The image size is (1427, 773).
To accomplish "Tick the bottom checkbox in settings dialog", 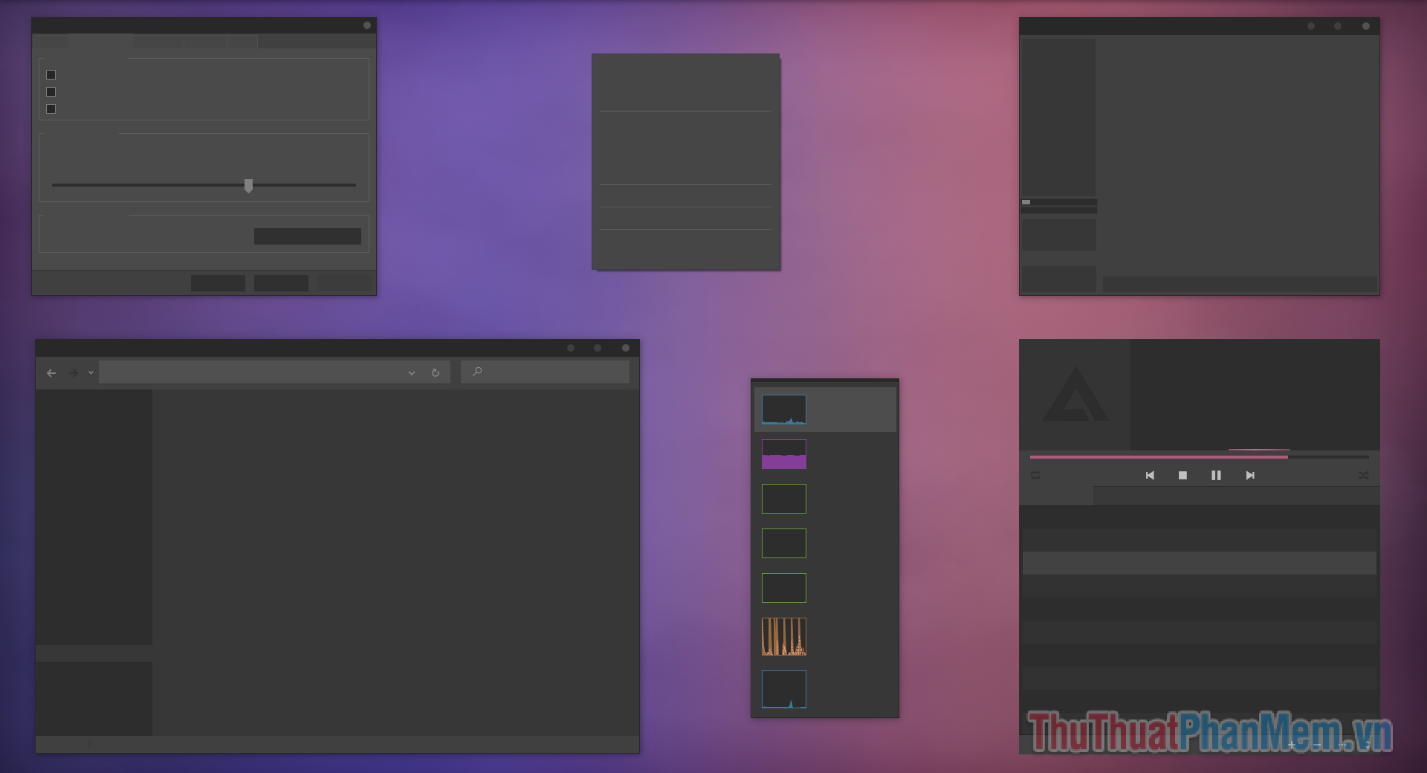I will tap(51, 109).
